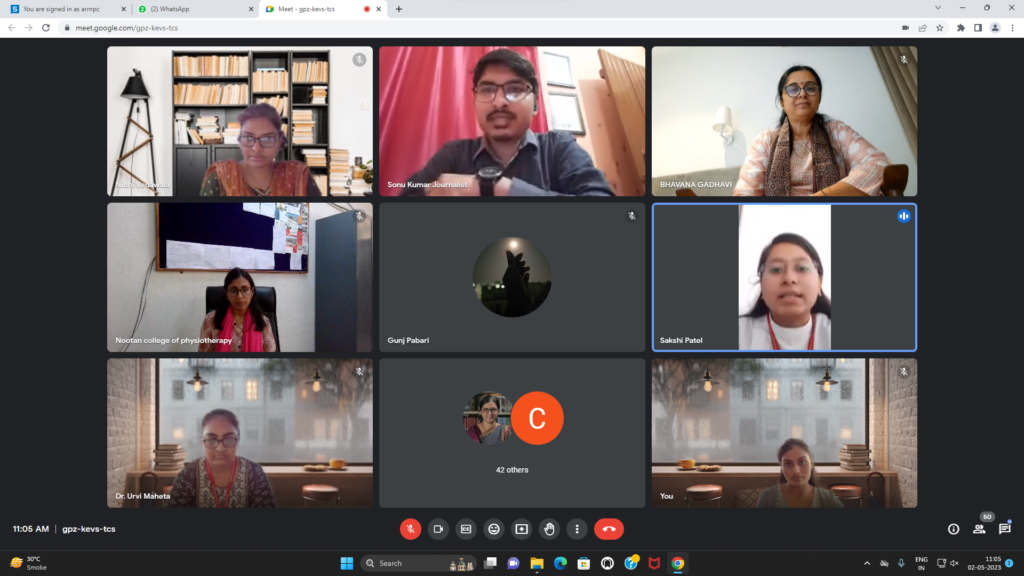This screenshot has width=1024, height=576.
Task: Switch to 'You are signed in as' tab
Action: [x=65, y=9]
